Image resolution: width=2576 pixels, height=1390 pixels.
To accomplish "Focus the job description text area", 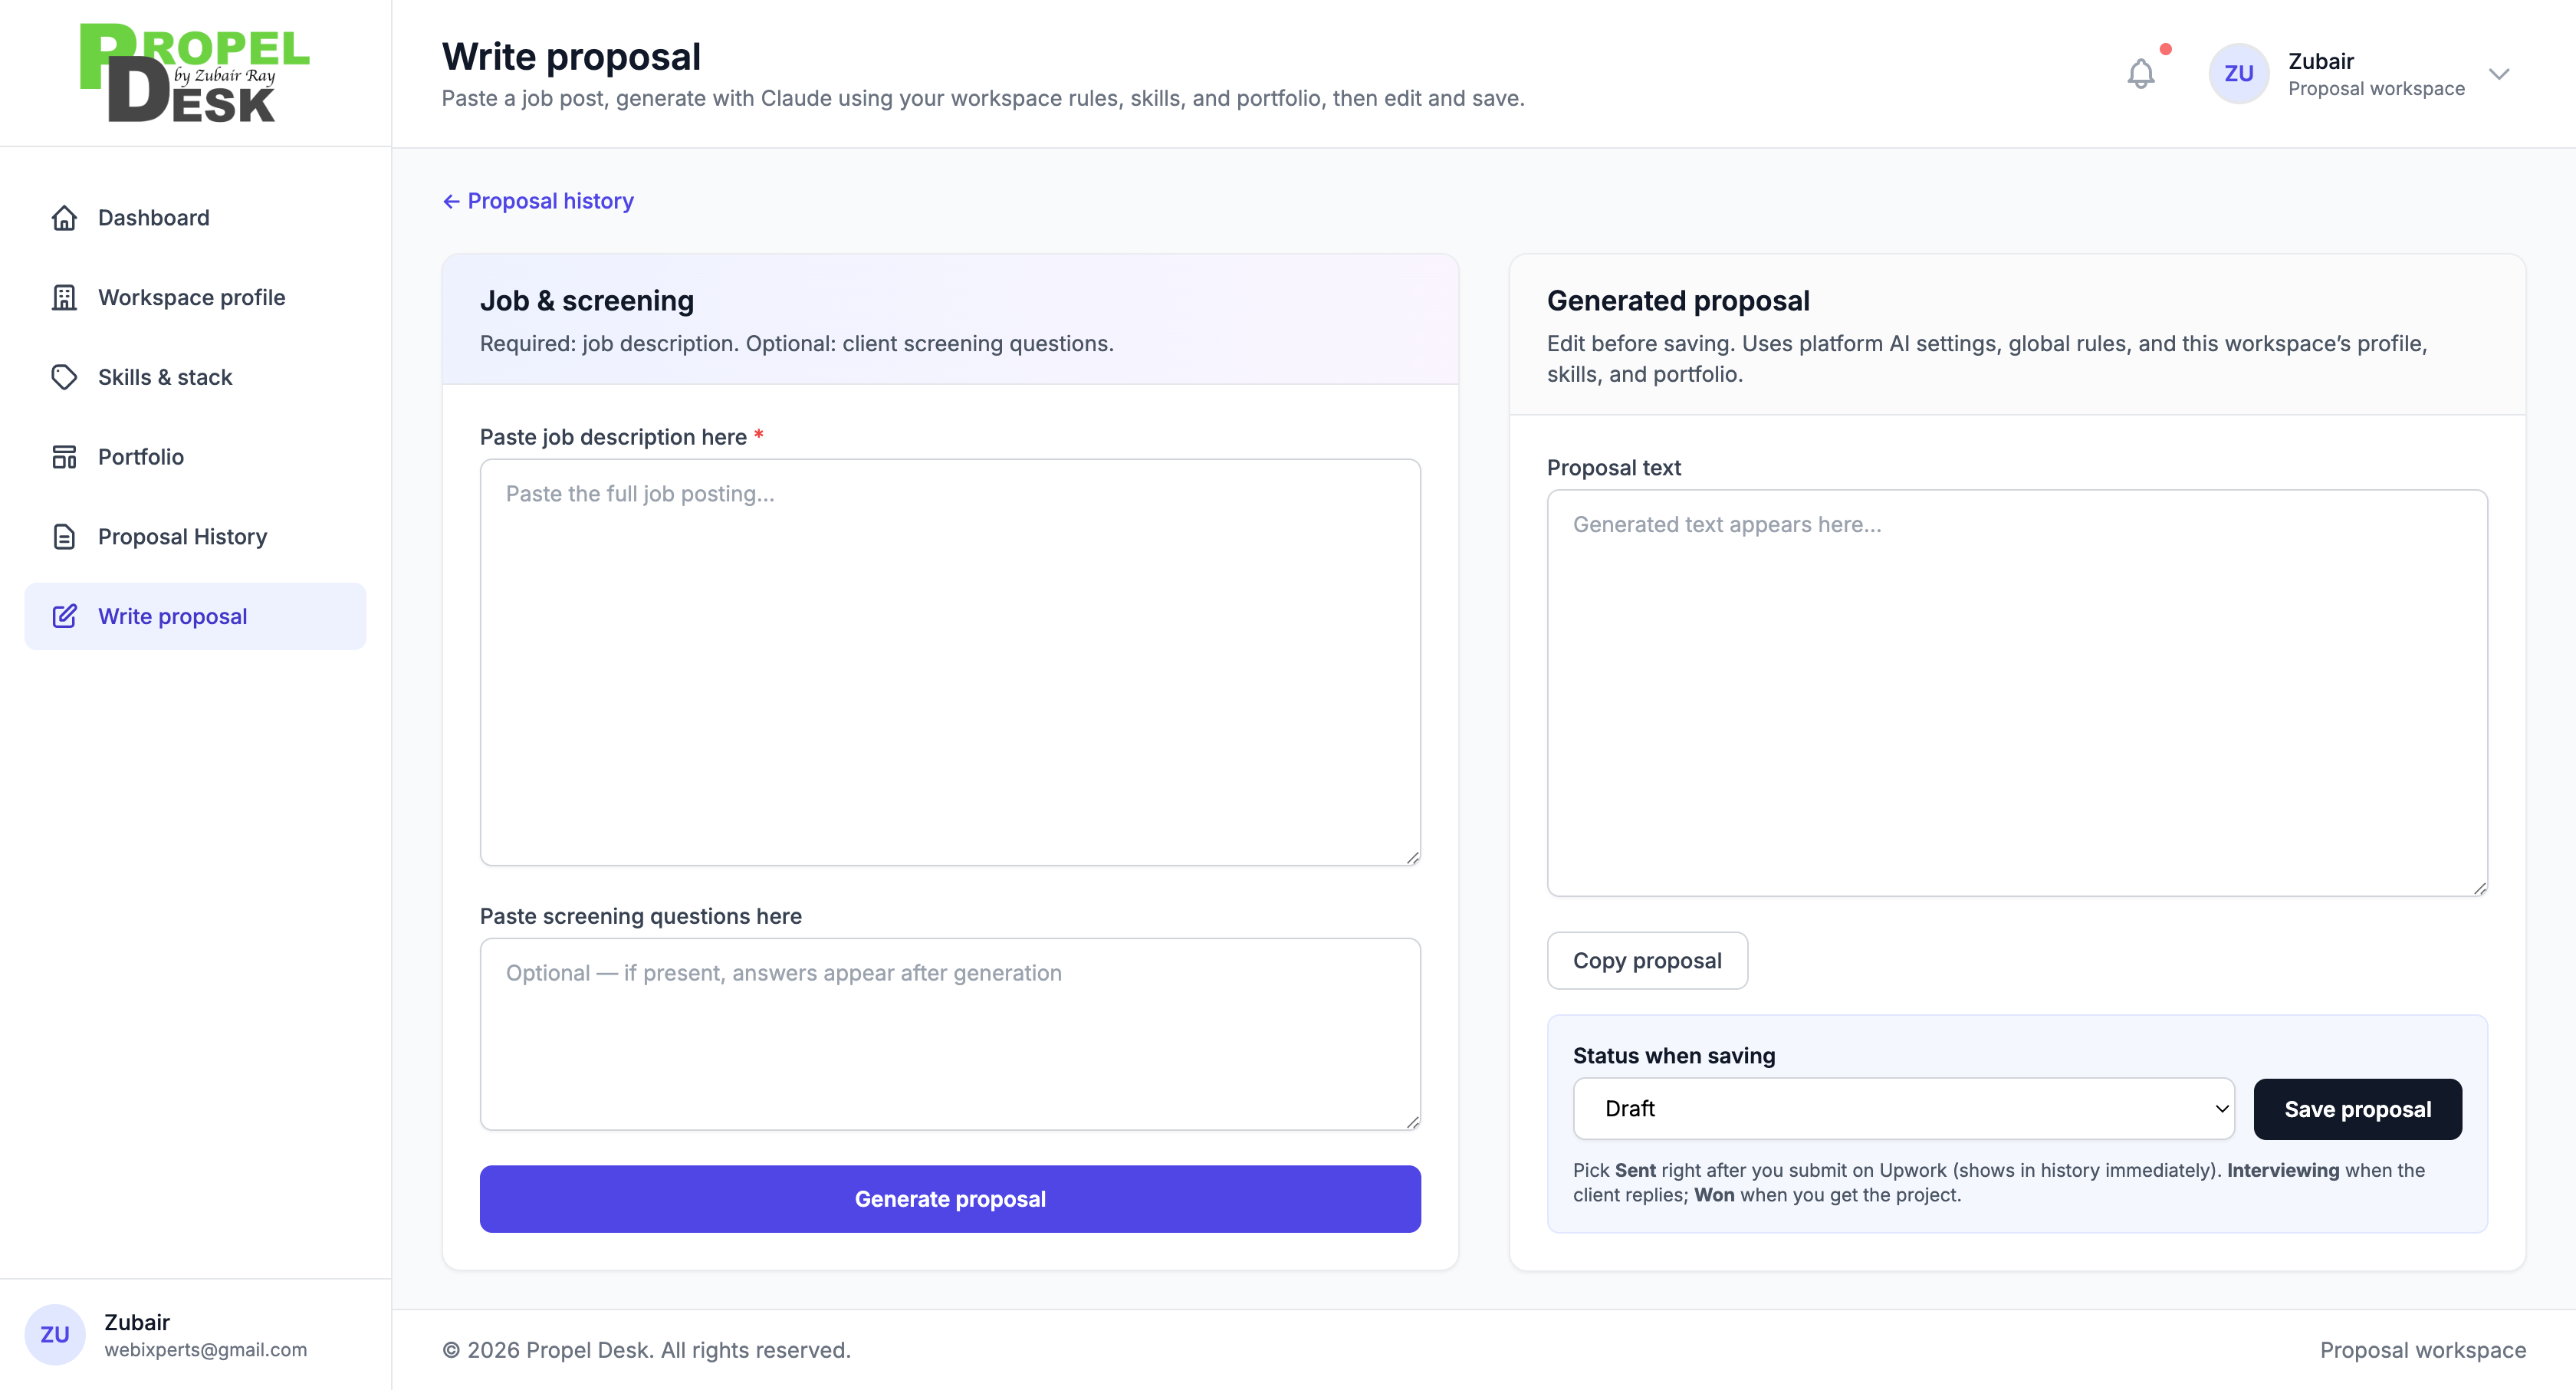I will (949, 660).
